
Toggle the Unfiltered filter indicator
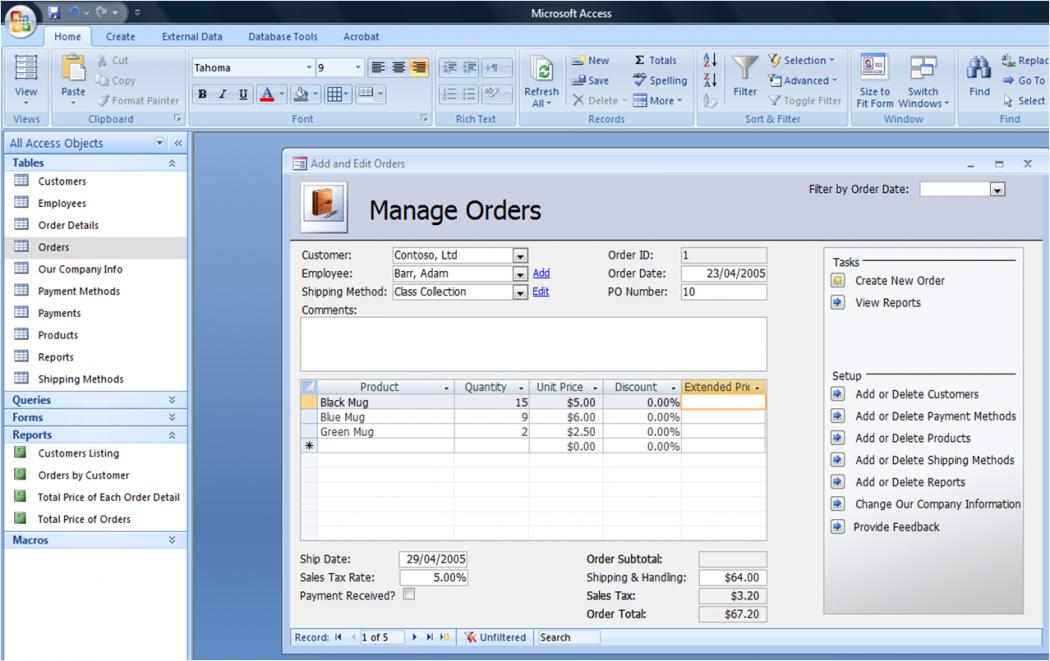click(x=495, y=637)
